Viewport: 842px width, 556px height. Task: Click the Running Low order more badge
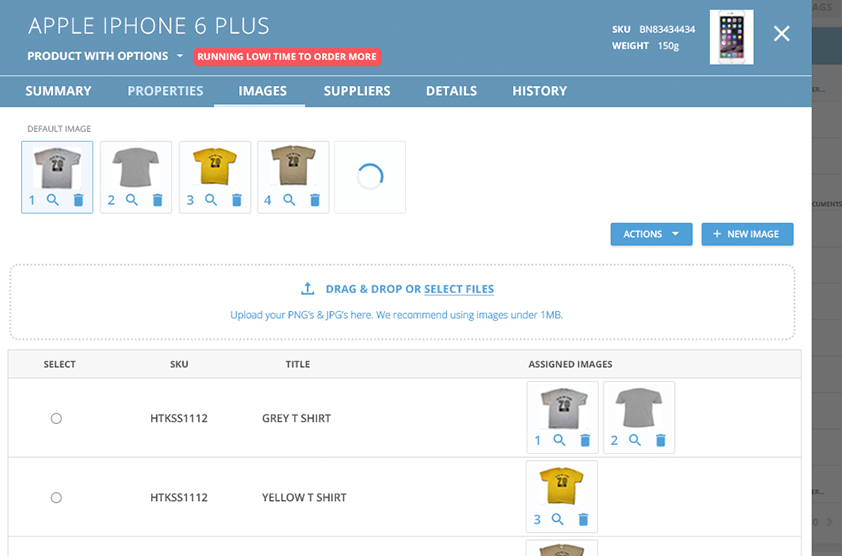pos(287,56)
